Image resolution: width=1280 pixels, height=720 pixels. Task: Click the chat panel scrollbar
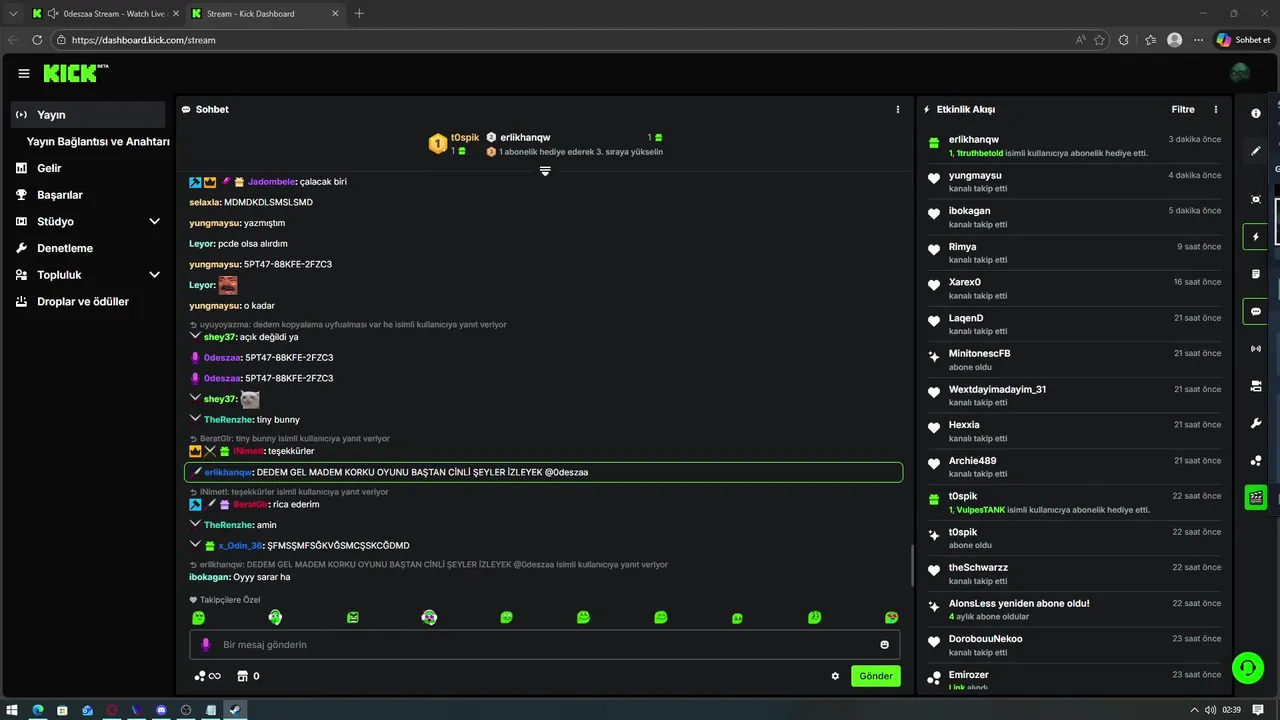pyautogui.click(x=911, y=565)
